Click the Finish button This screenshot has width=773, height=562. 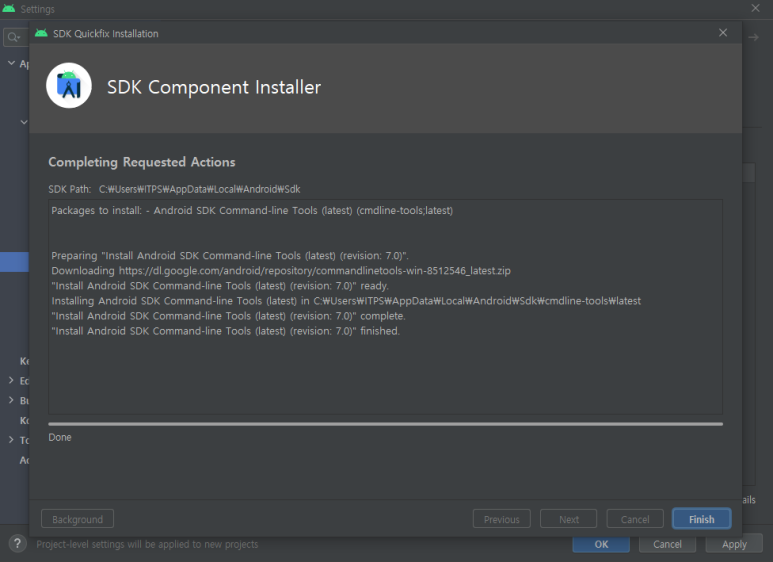click(x=701, y=519)
